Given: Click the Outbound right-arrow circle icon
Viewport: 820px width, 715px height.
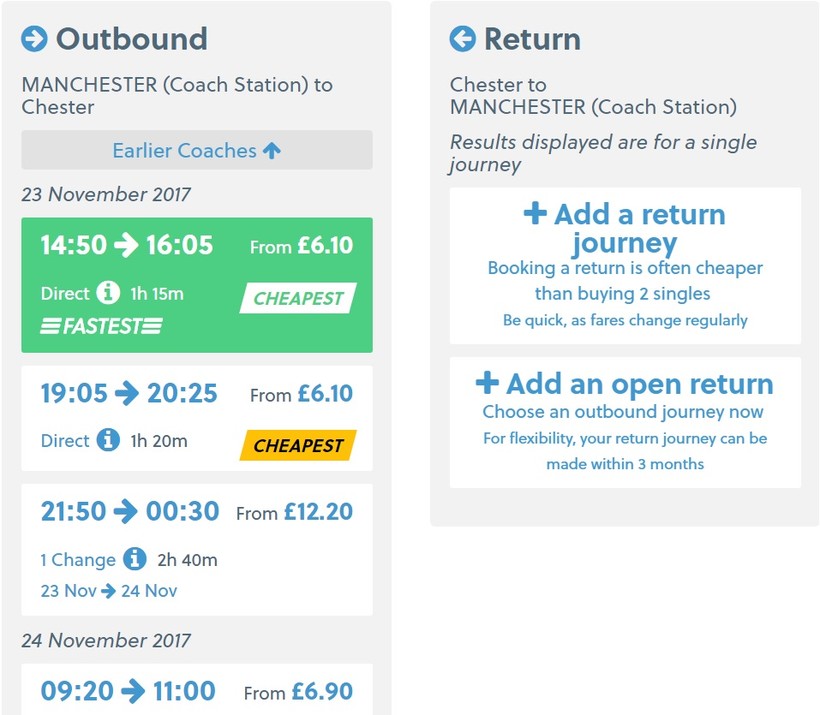Looking at the screenshot, I should click(x=34, y=39).
